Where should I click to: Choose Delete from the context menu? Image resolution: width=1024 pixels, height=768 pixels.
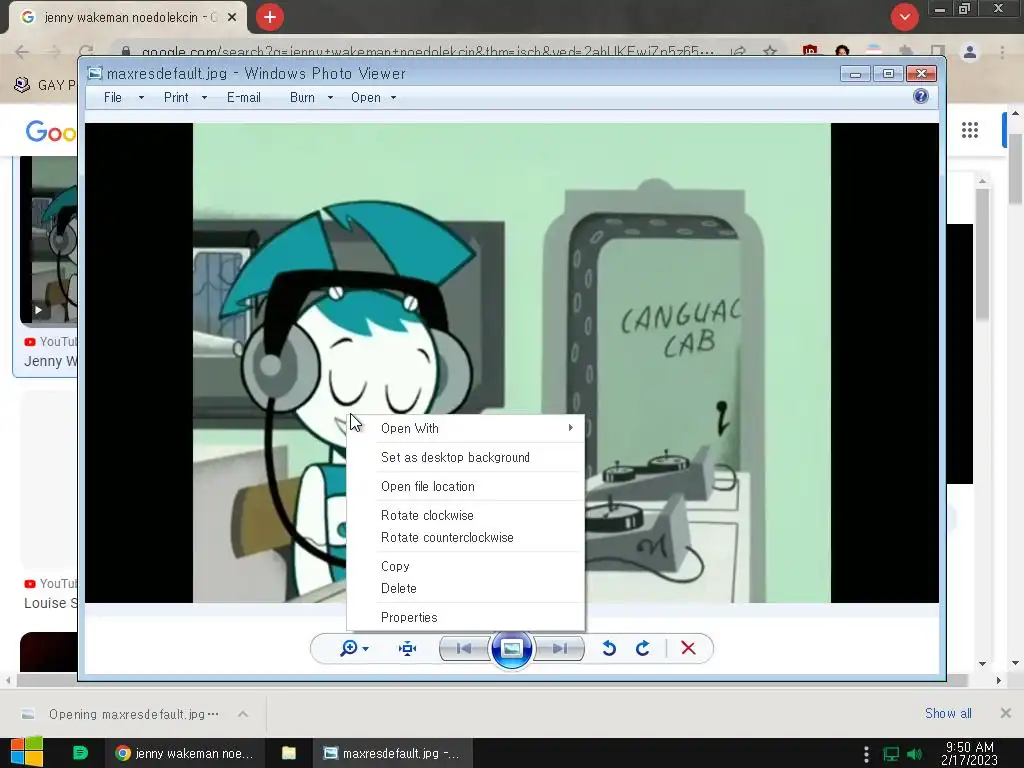pyautogui.click(x=466, y=588)
